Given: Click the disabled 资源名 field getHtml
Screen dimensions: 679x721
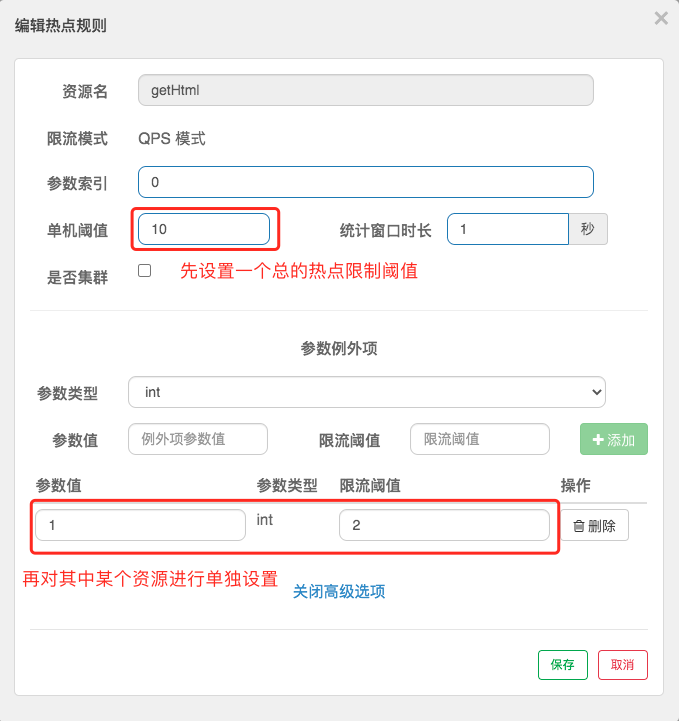Looking at the screenshot, I should click(x=365, y=90).
